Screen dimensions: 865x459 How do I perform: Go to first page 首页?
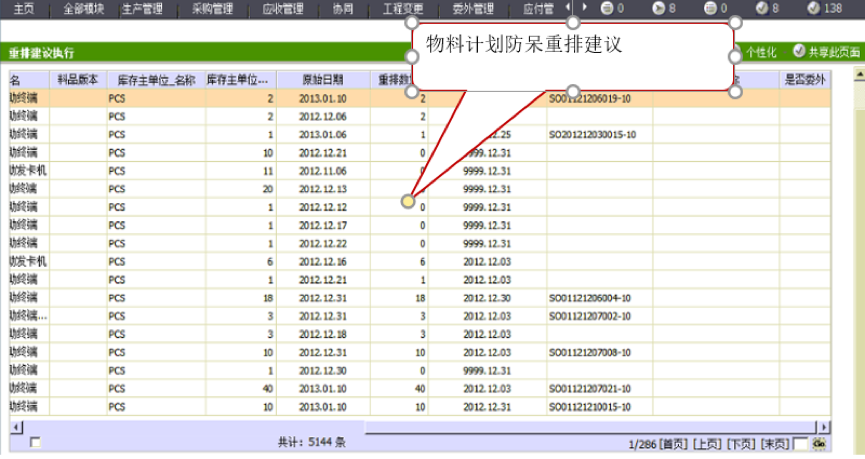click(x=674, y=444)
